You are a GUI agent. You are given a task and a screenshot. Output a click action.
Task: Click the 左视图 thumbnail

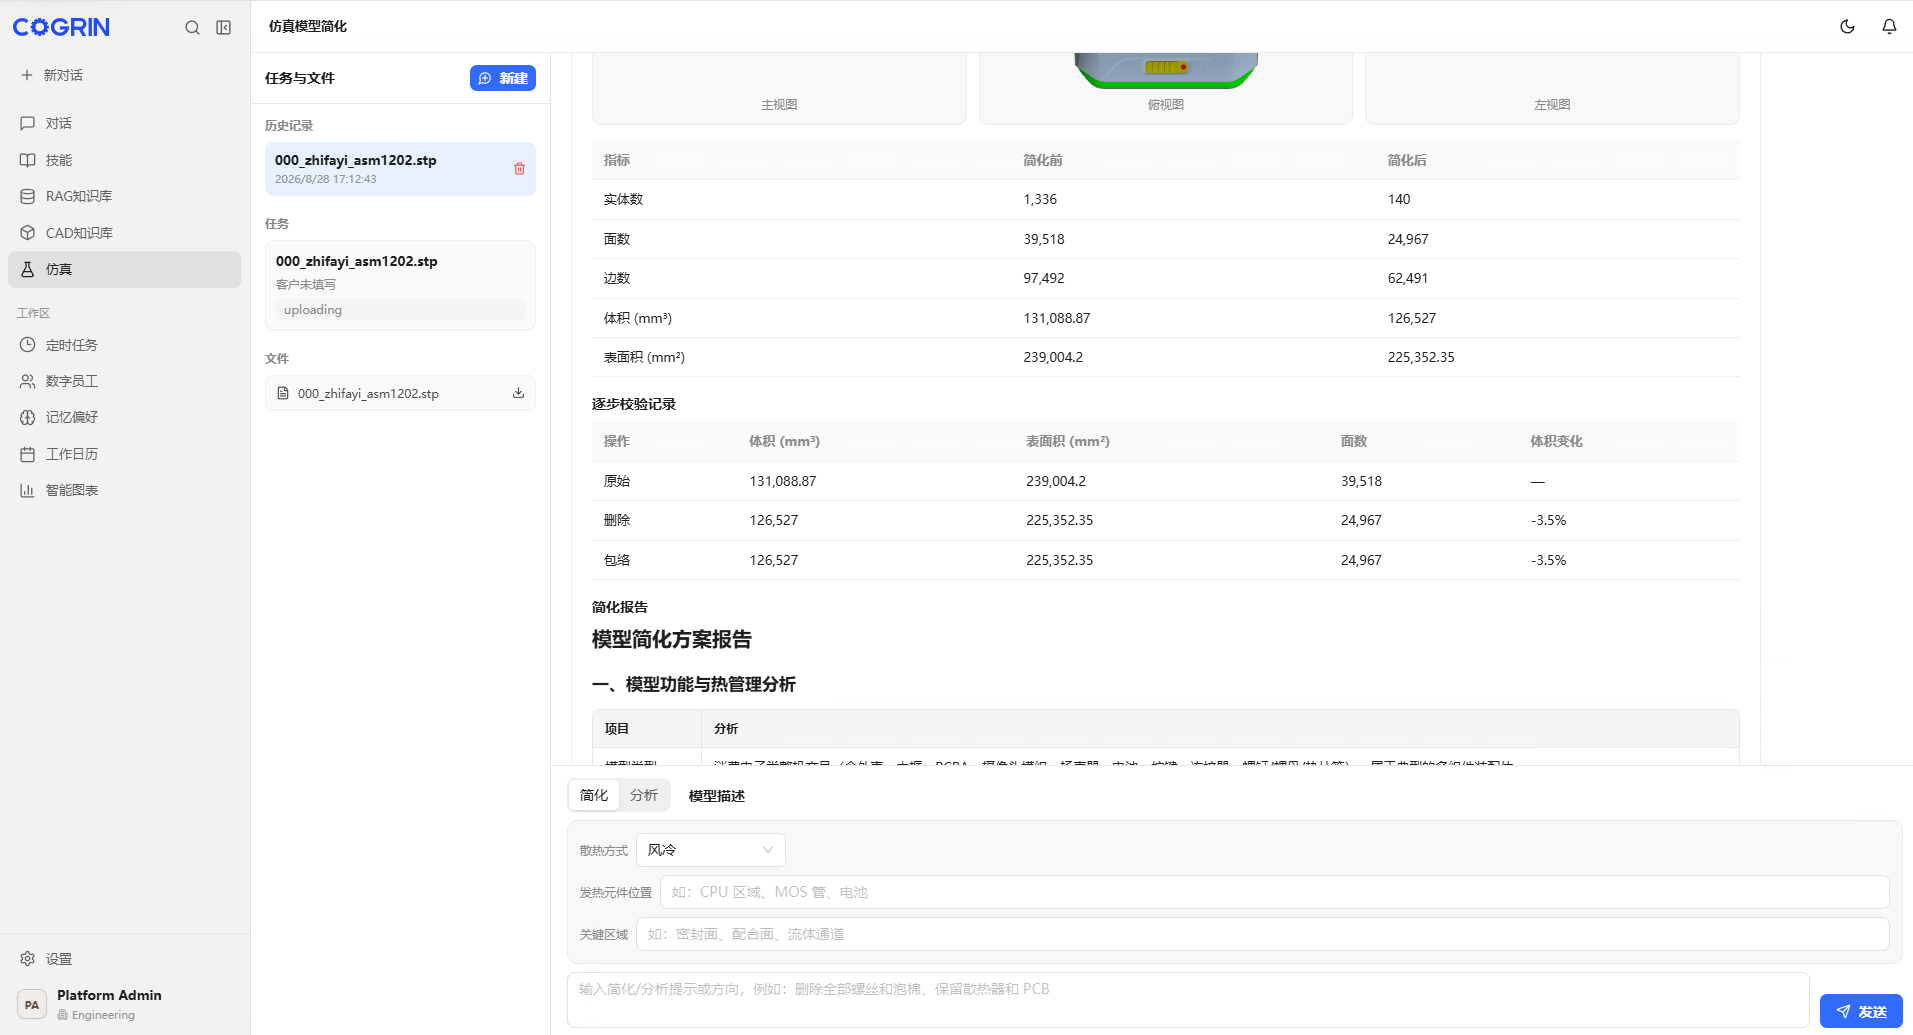point(1552,88)
